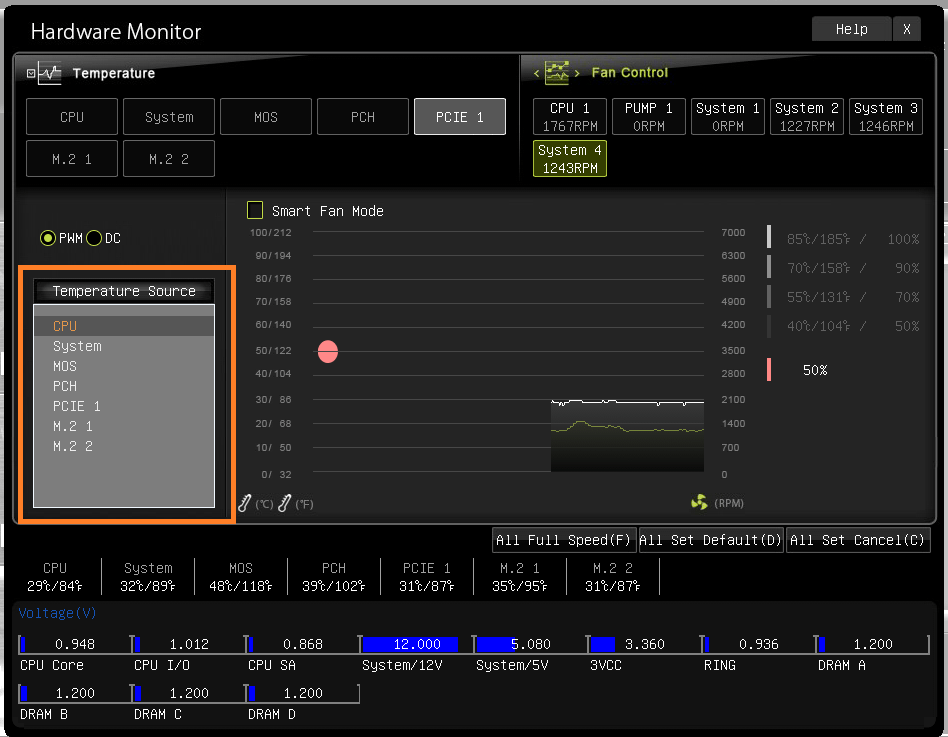Select the CPU temperature tab
The height and width of the screenshot is (737, 948).
pyautogui.click(x=72, y=117)
